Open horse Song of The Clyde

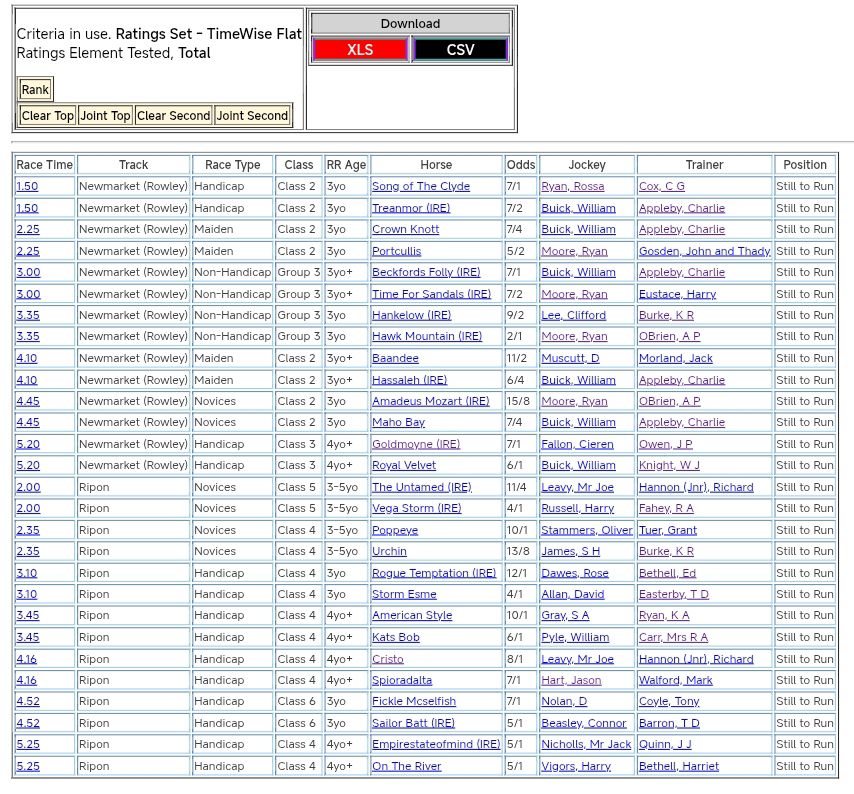[420, 187]
